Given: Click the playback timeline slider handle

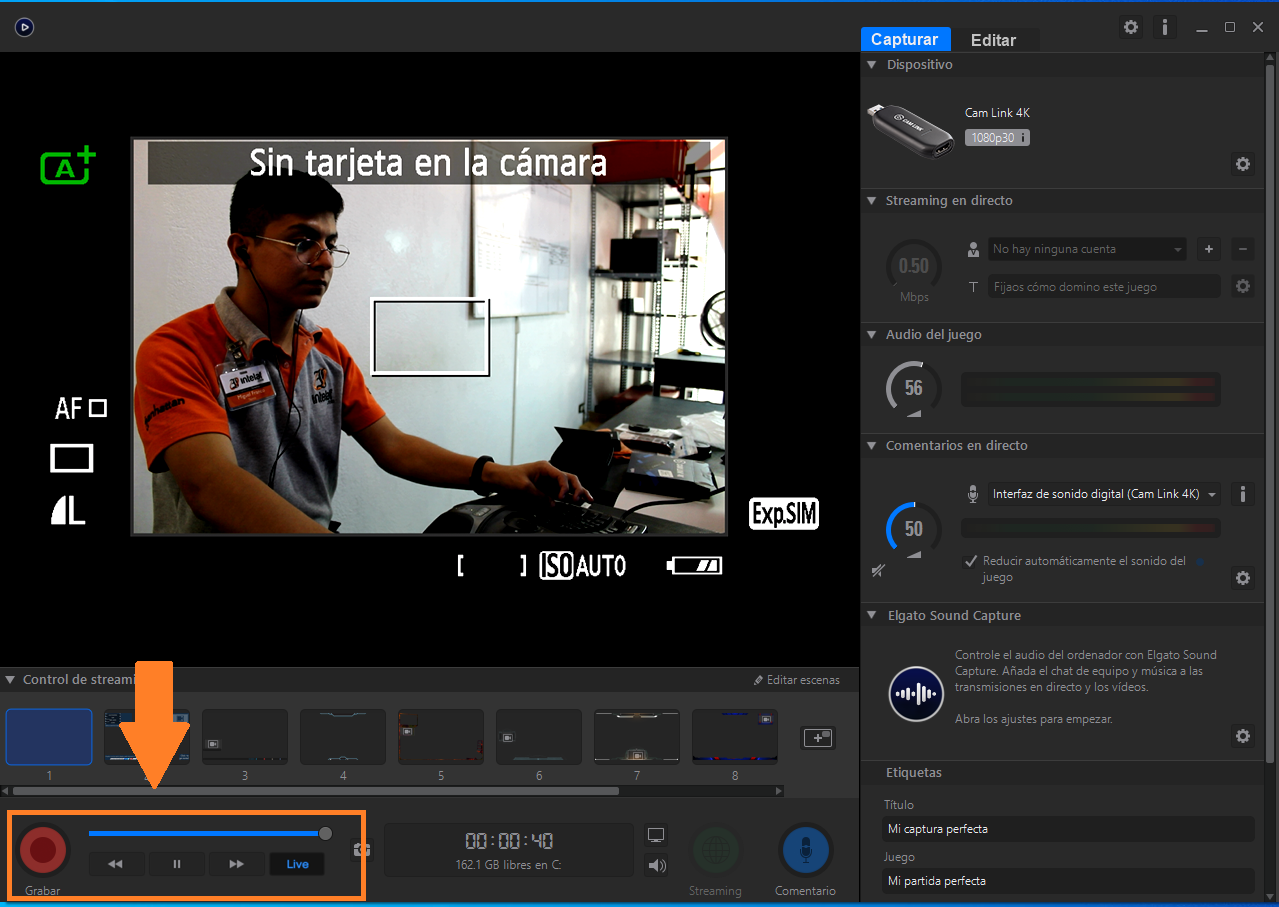Looking at the screenshot, I should point(325,833).
